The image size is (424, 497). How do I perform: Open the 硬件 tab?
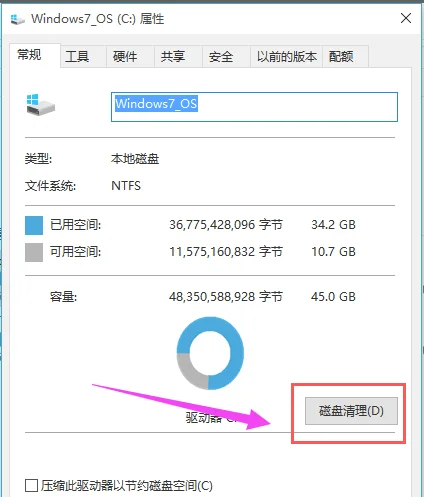click(130, 56)
